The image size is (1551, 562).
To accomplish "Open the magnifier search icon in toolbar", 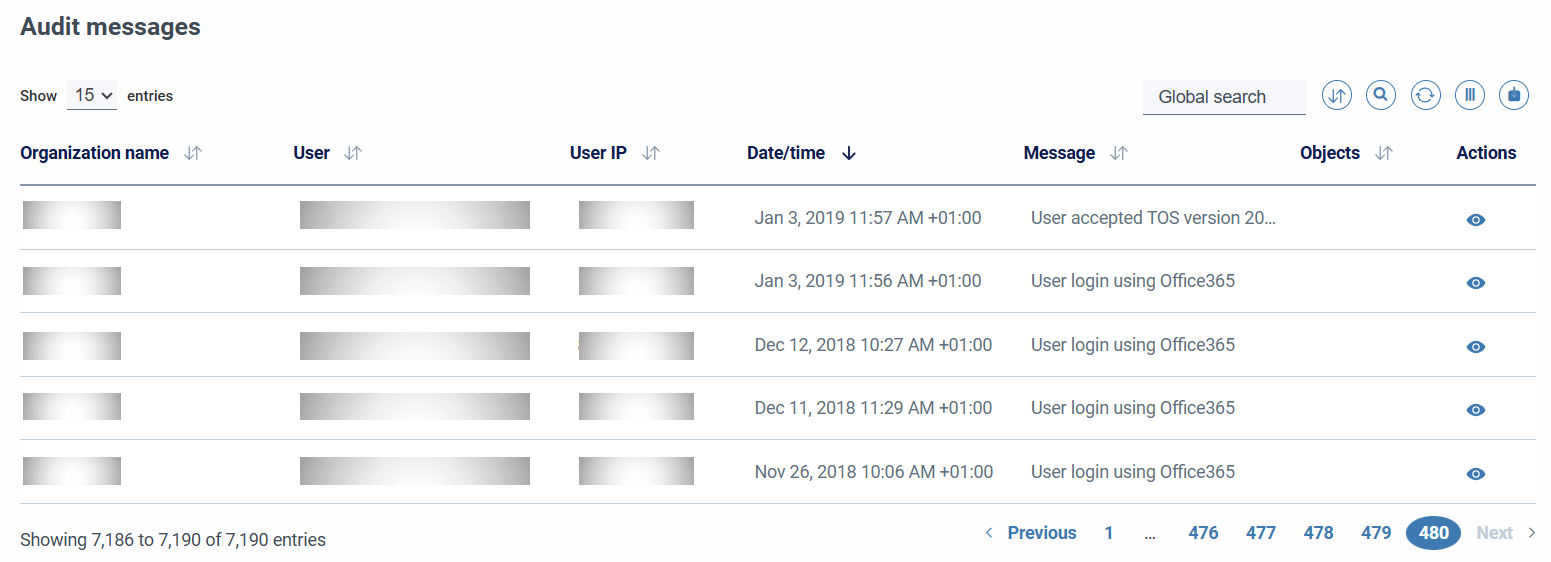I will click(x=1381, y=96).
